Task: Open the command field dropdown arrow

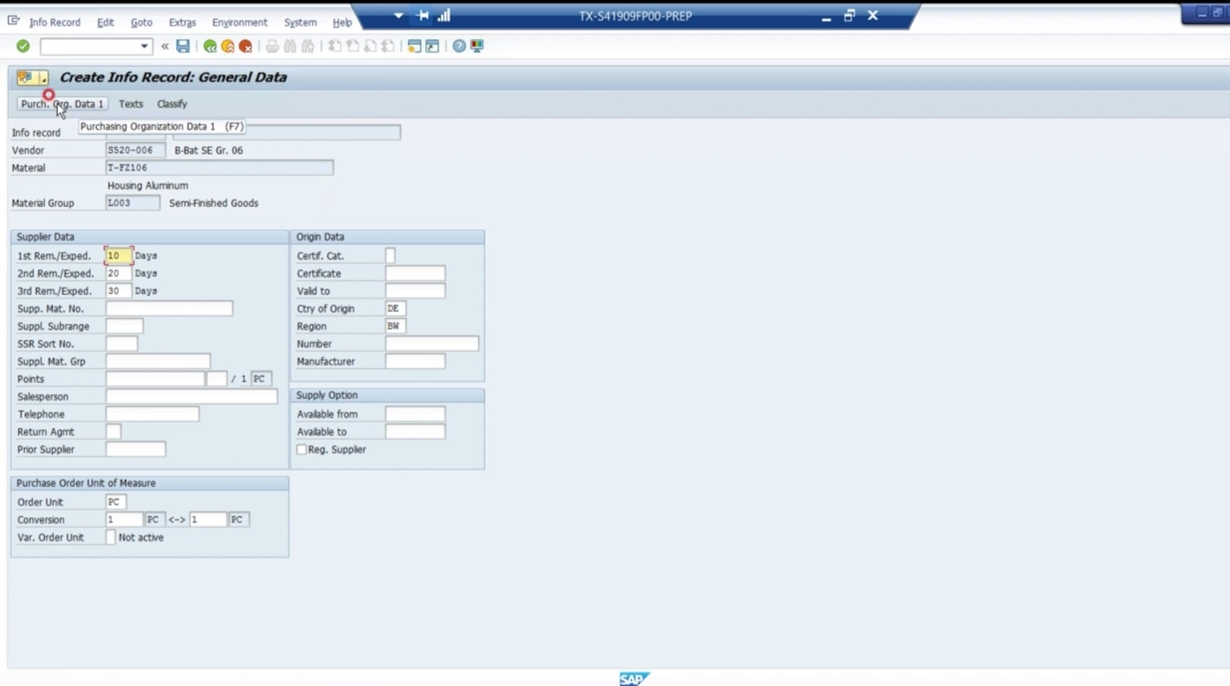Action: point(144,46)
